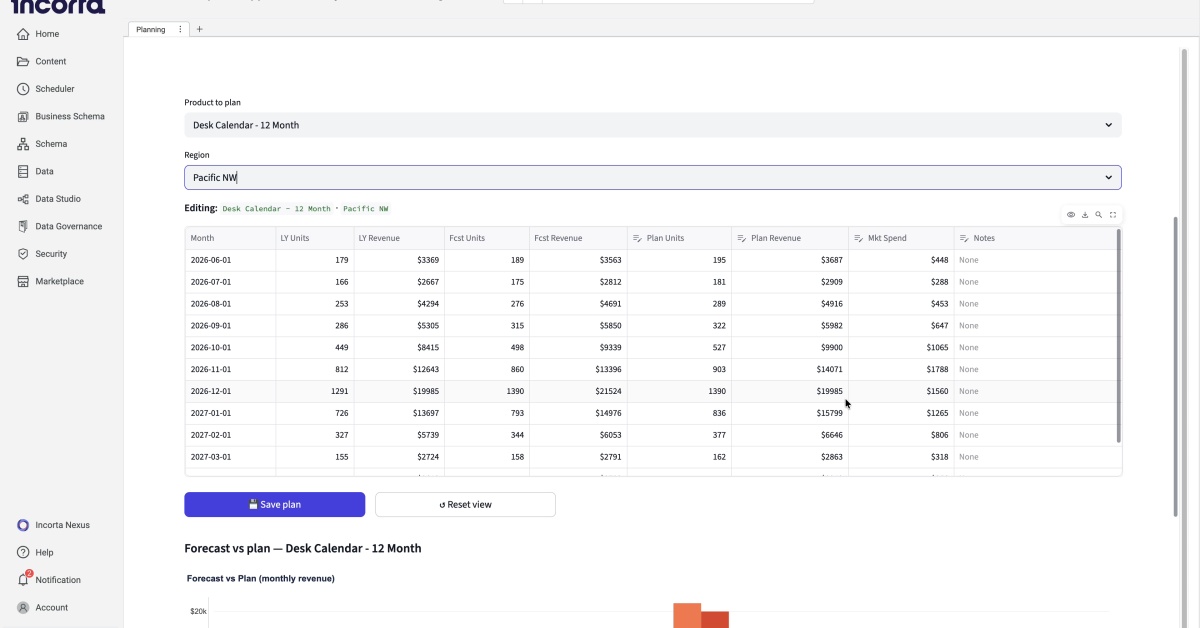This screenshot has width=1200, height=628.
Task: Select Mkt Spend cell $806
Action: 901,435
